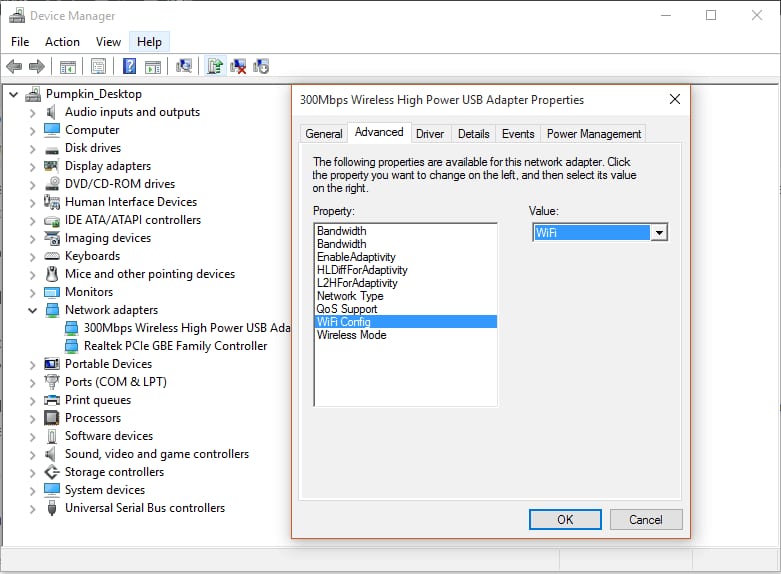Select the WiFi Config property
Viewport: 781px width, 574px height.
pos(406,322)
